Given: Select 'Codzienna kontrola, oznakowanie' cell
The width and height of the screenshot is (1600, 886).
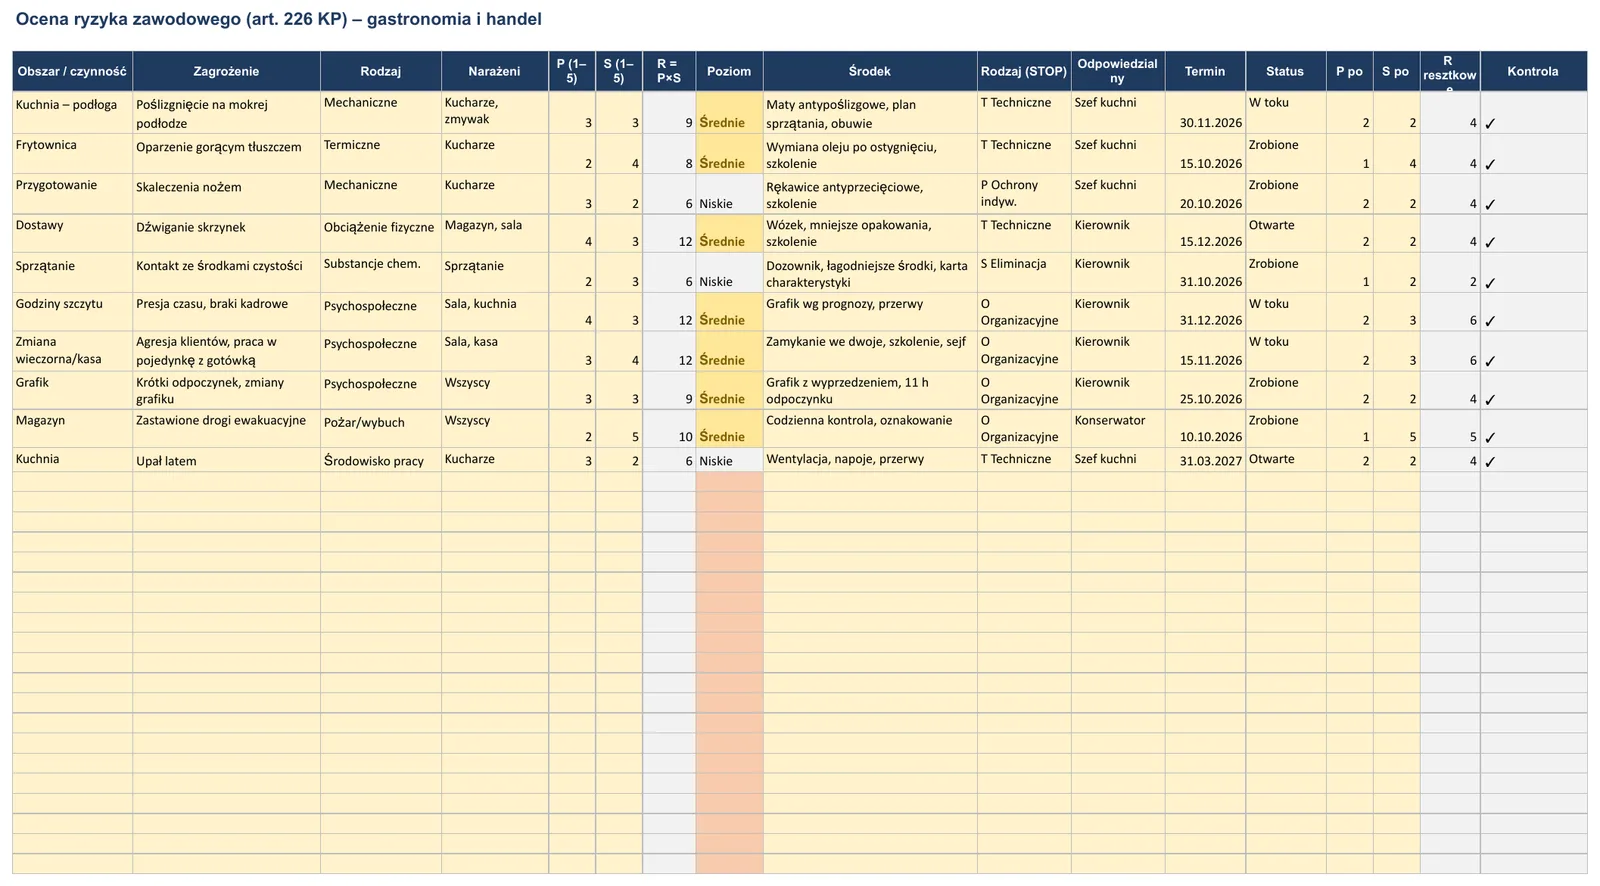Looking at the screenshot, I should (x=870, y=428).
